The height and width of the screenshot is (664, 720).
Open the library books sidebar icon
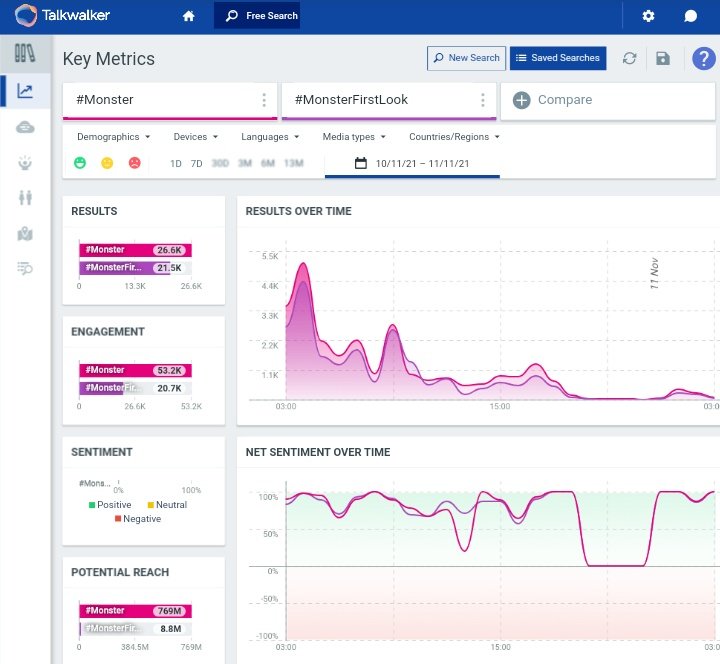point(25,53)
